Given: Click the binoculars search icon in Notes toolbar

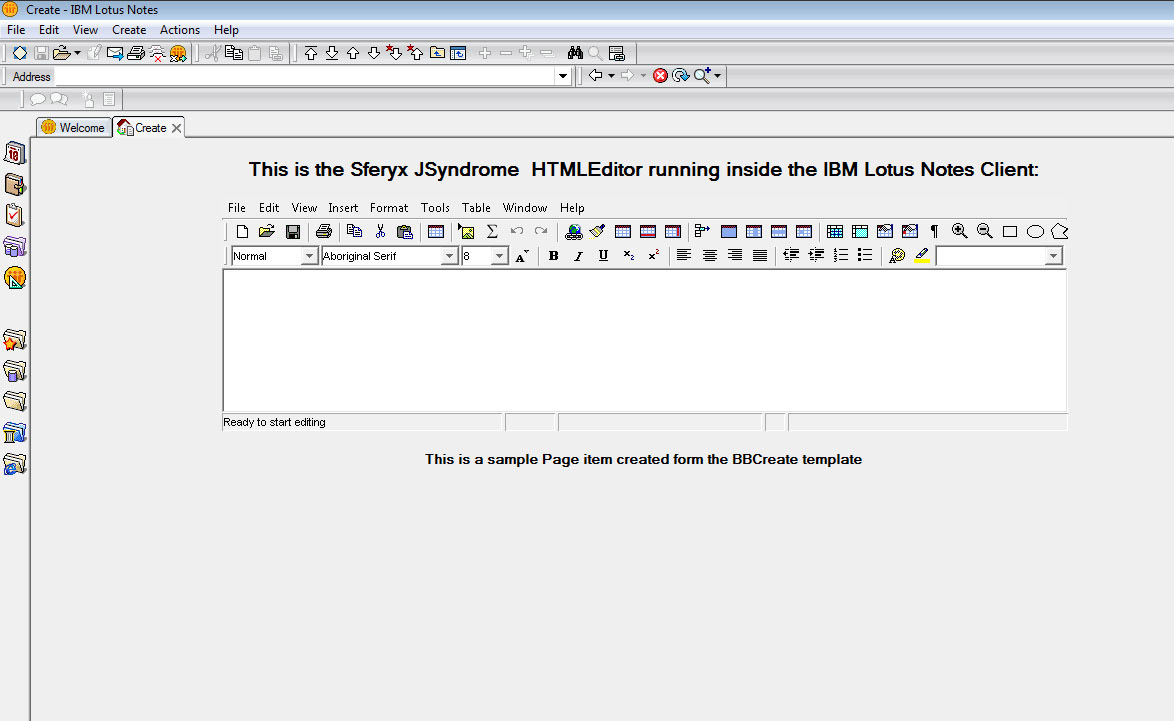Looking at the screenshot, I should [x=575, y=52].
